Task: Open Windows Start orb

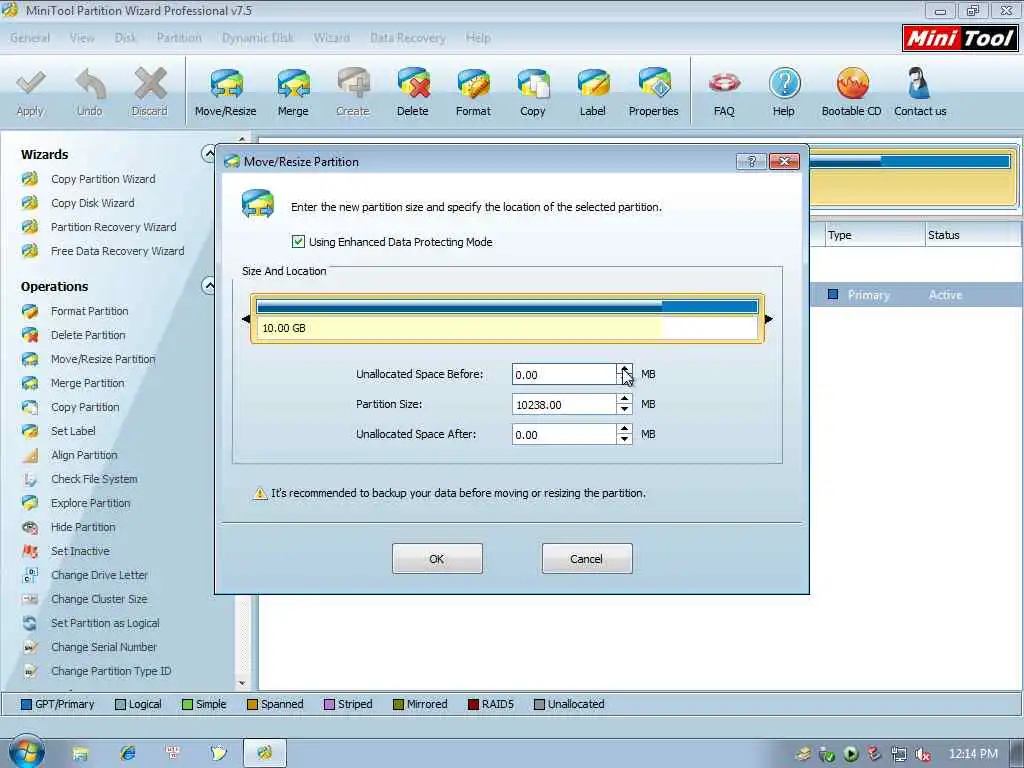Action: [26, 752]
